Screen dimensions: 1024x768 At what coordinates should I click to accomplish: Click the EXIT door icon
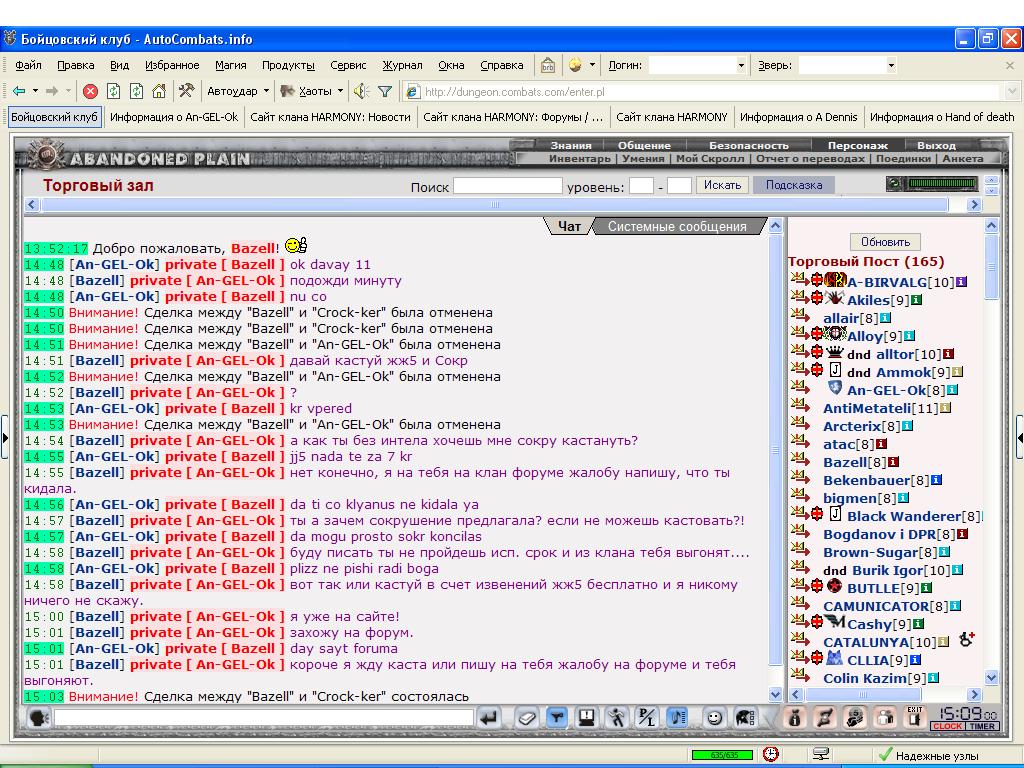coord(915,717)
